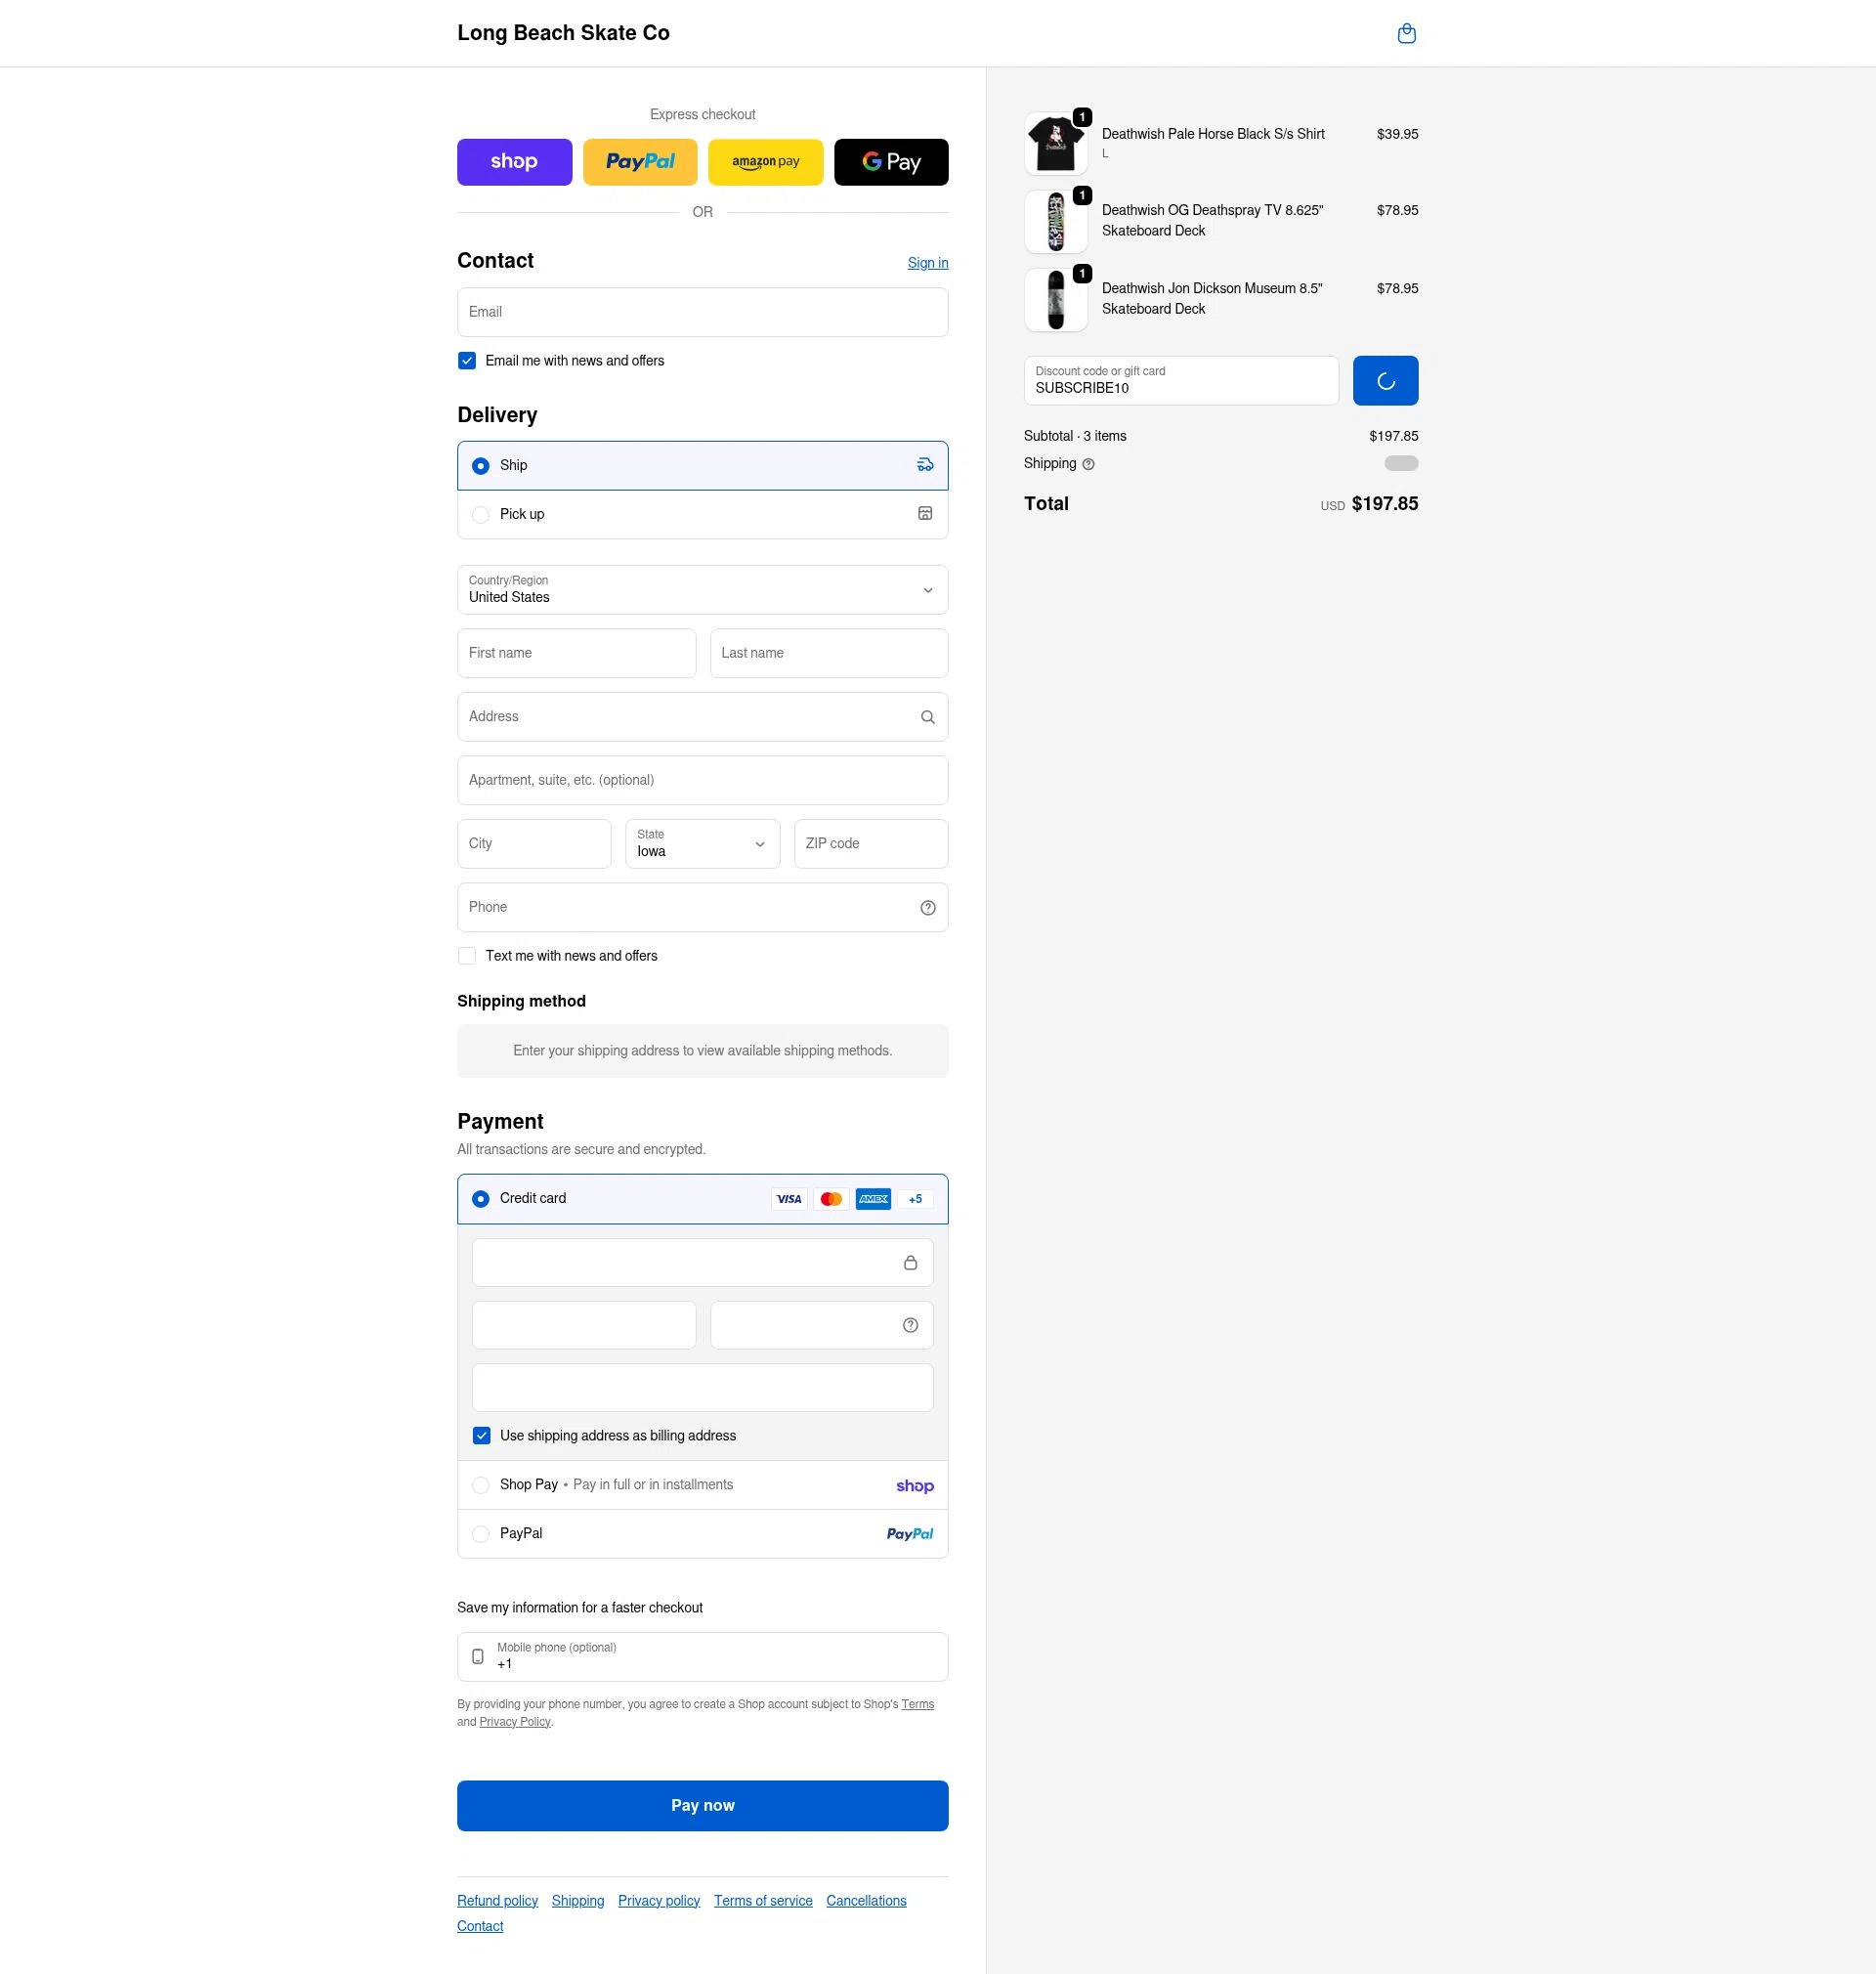The width and height of the screenshot is (1876, 1974).
Task: Open the Refund policy link
Action: pyautogui.click(x=496, y=1900)
